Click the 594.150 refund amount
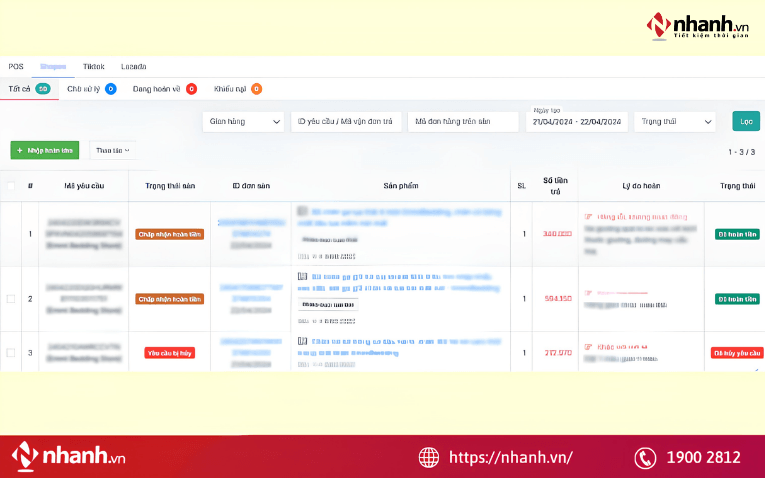This screenshot has height=478, width=765. pyautogui.click(x=558, y=298)
